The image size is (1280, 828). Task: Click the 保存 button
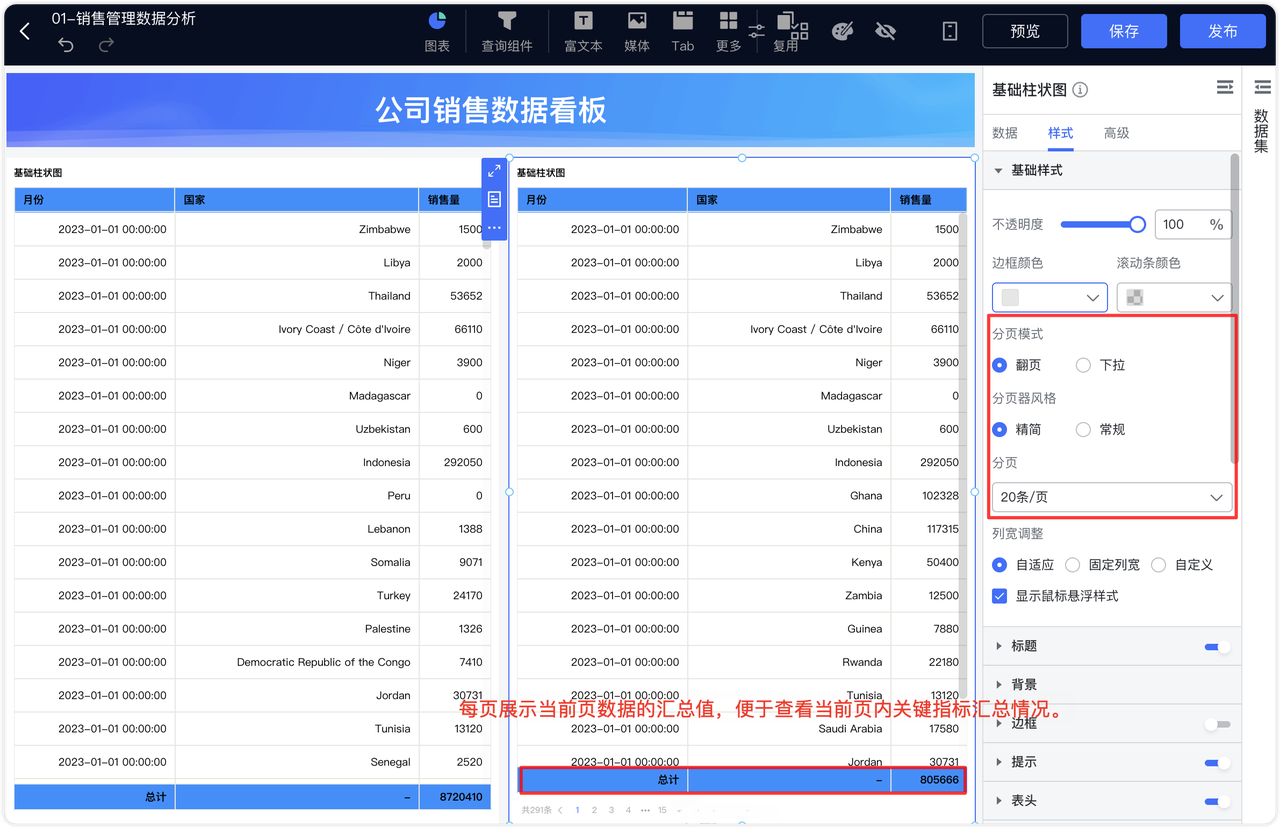tap(1124, 31)
